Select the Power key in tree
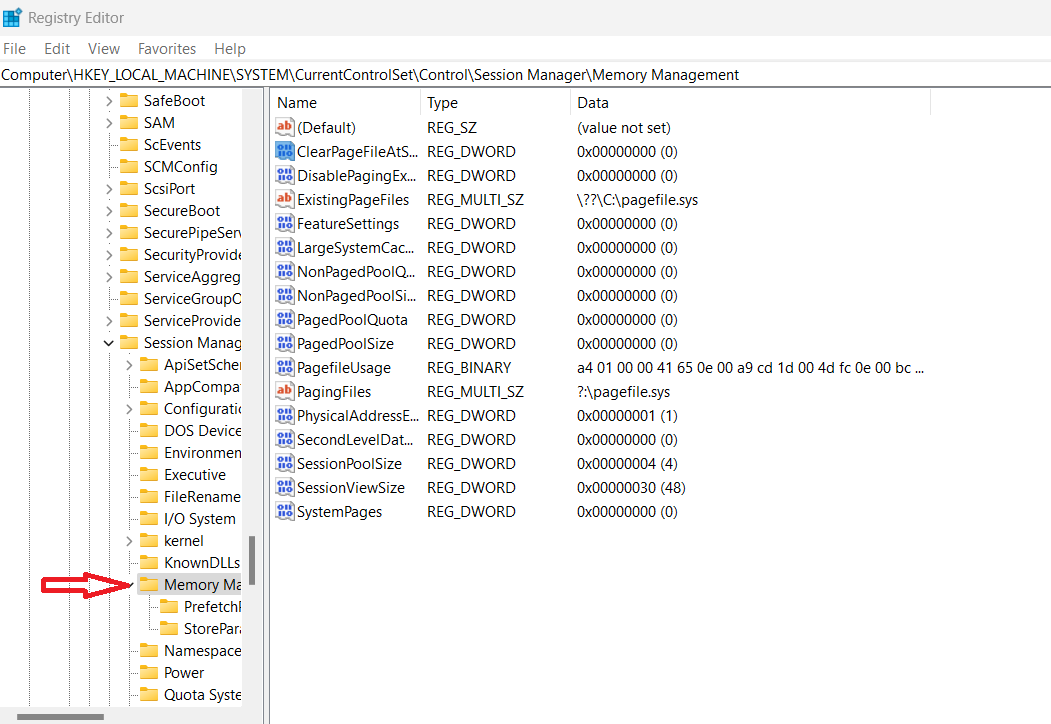1051x724 pixels. point(184,673)
